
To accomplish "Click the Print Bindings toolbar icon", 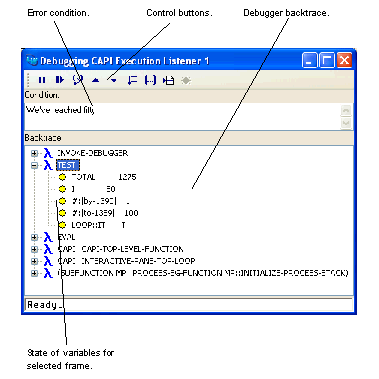I will click(x=132, y=80).
